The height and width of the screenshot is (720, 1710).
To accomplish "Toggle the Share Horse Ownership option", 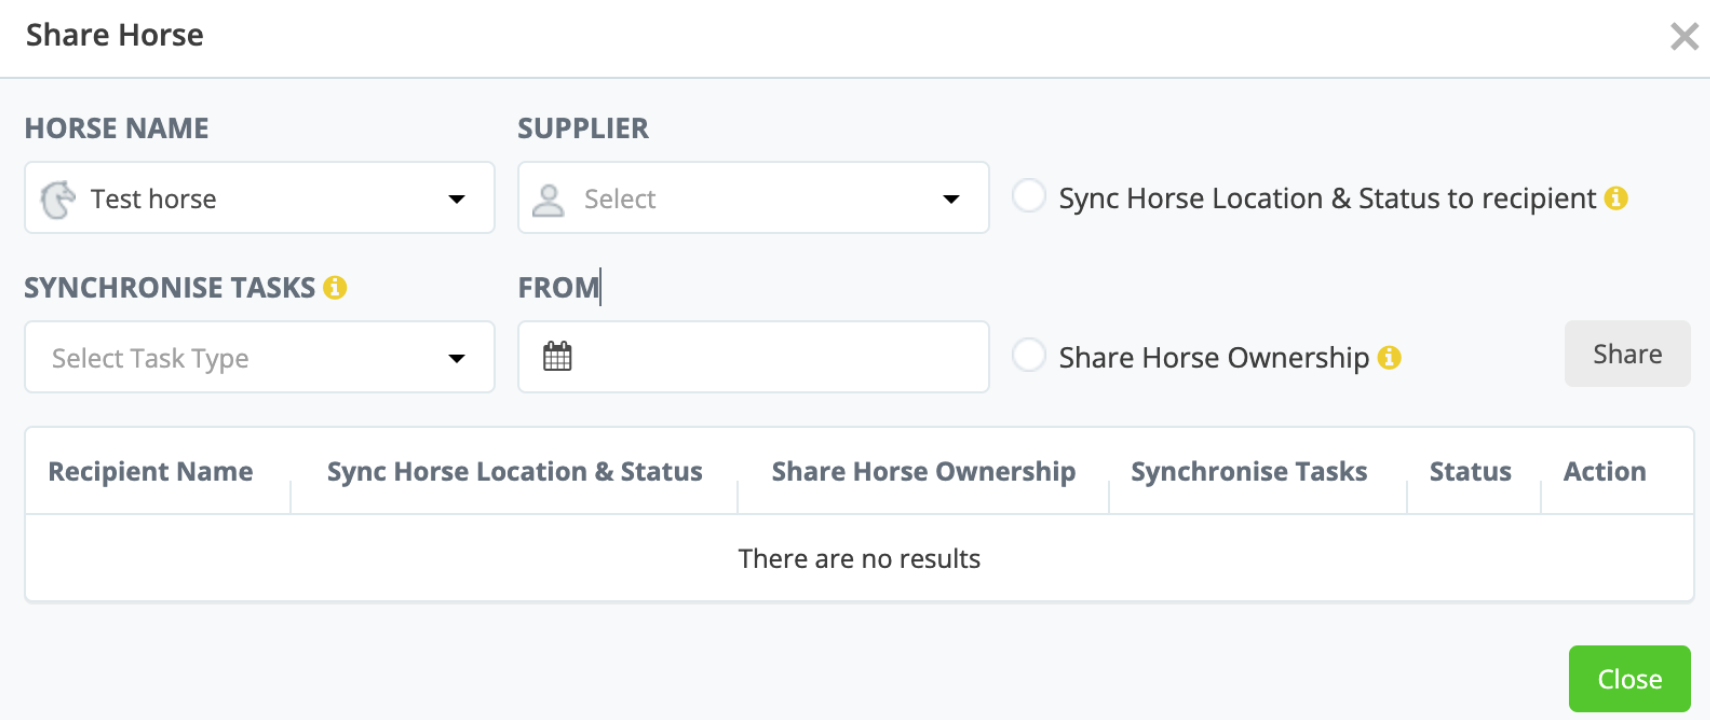I will 1029,355.
